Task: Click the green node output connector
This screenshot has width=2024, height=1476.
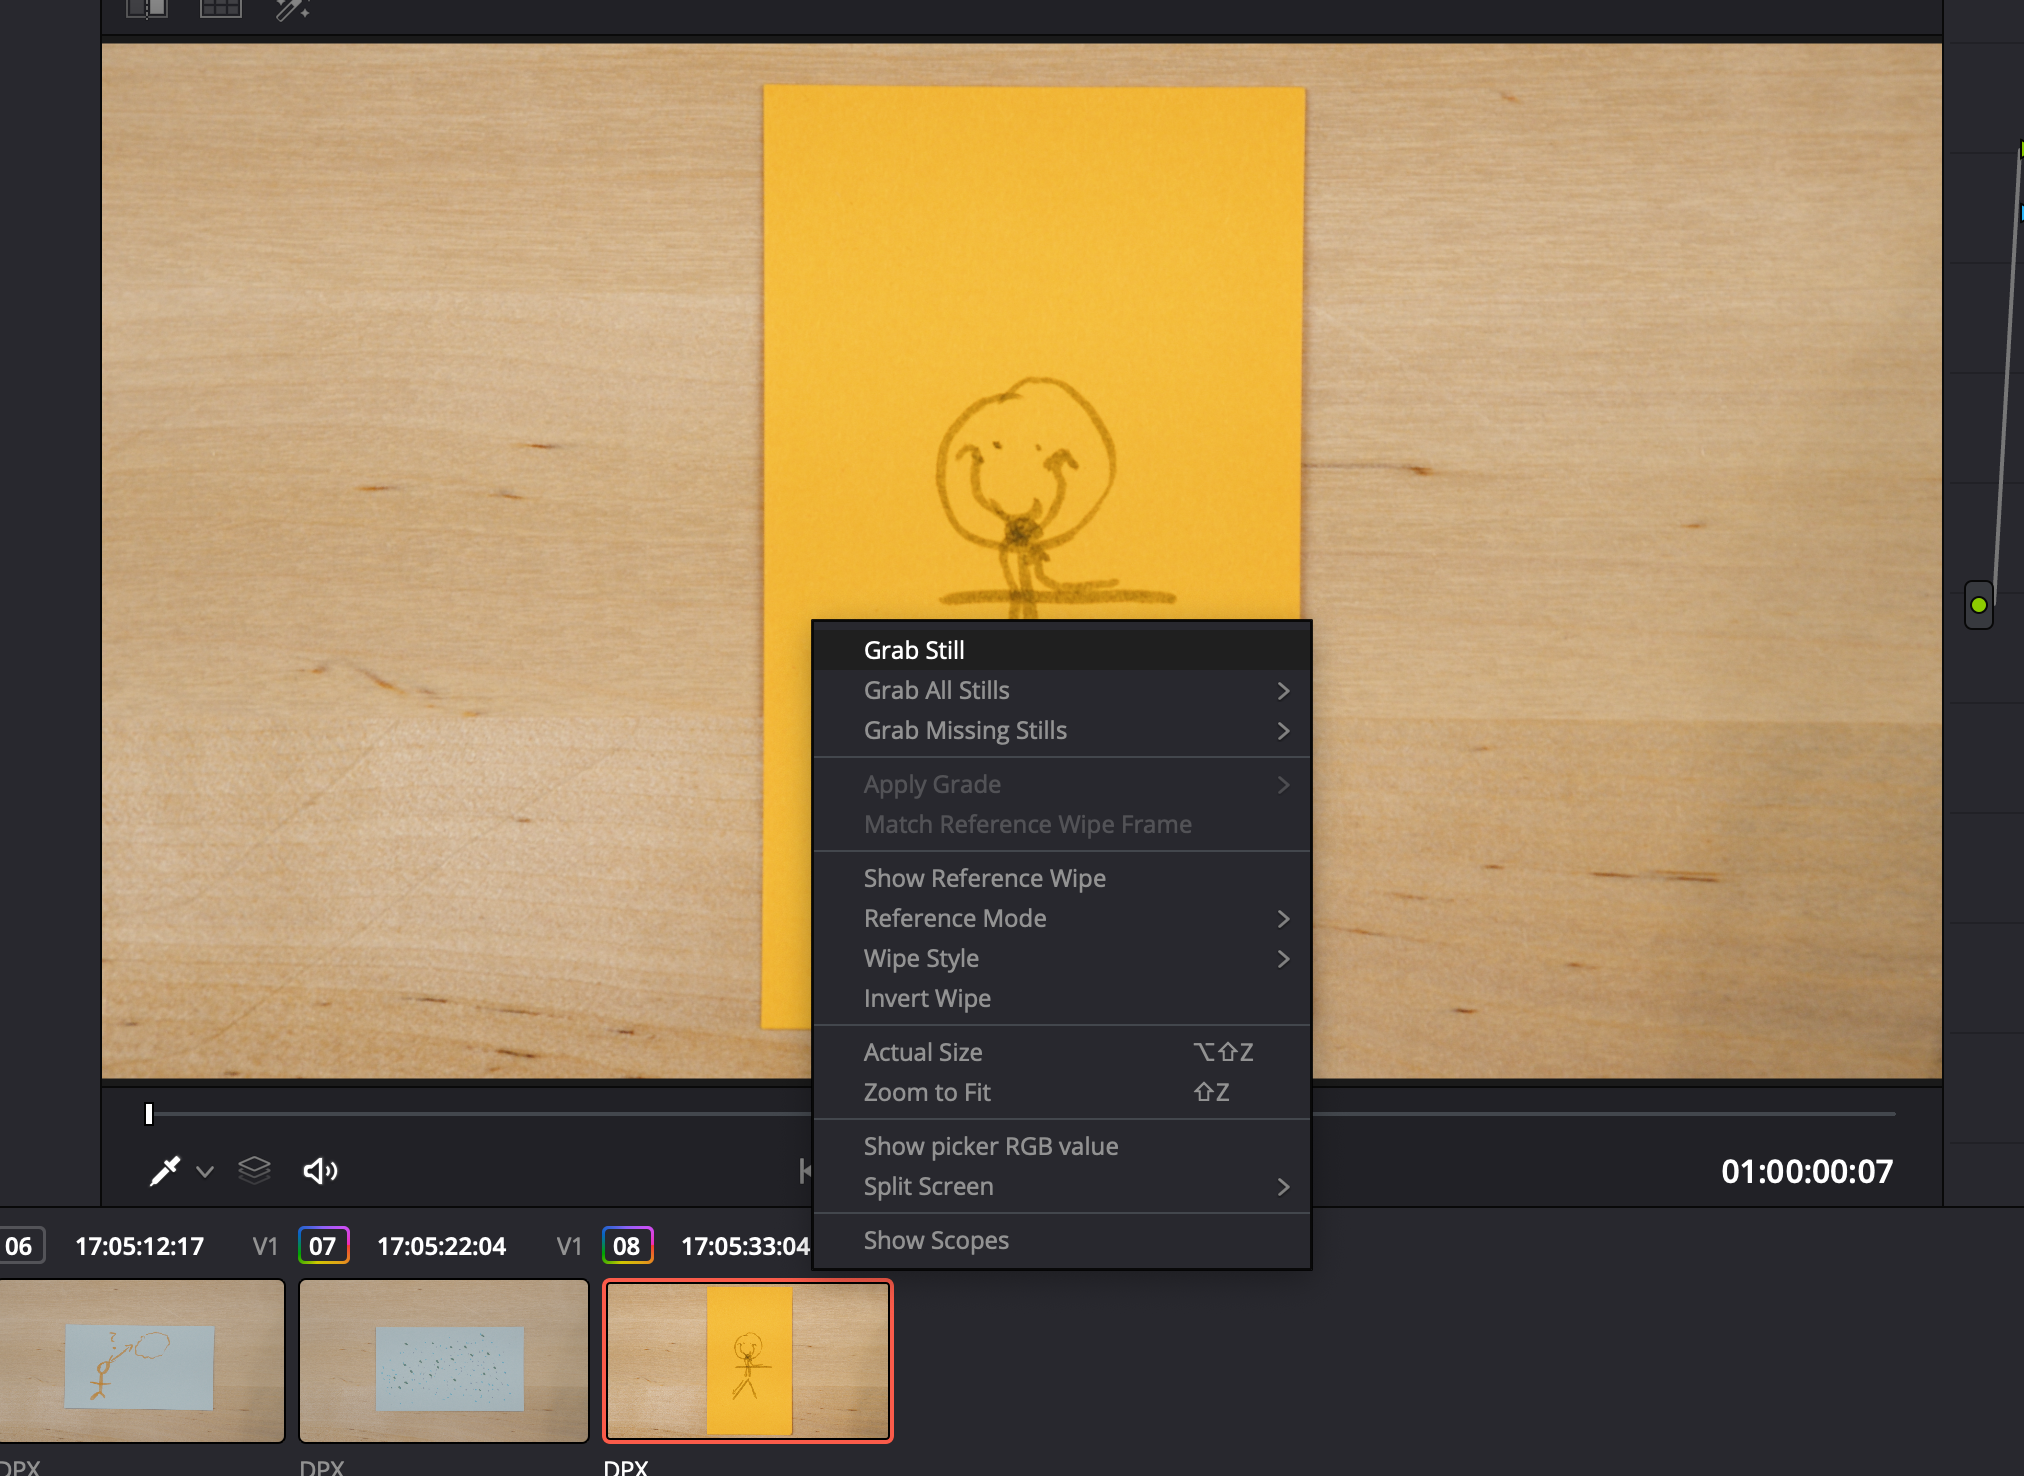Action: click(1978, 605)
